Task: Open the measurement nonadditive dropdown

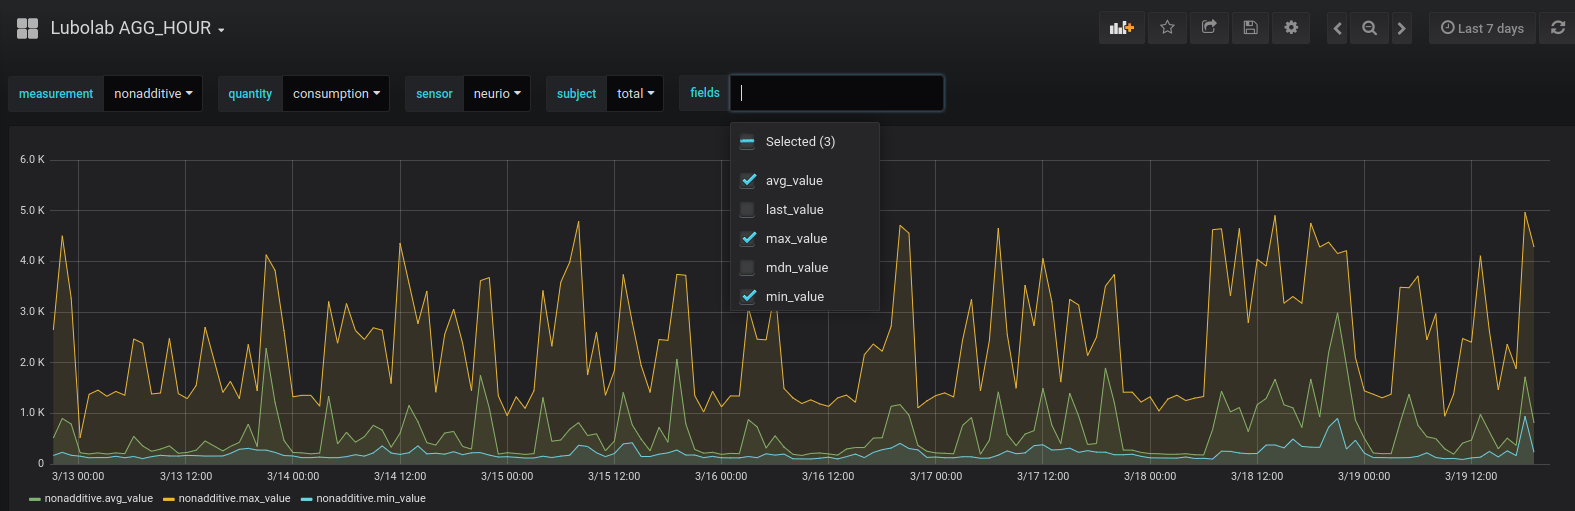Action: [153, 93]
